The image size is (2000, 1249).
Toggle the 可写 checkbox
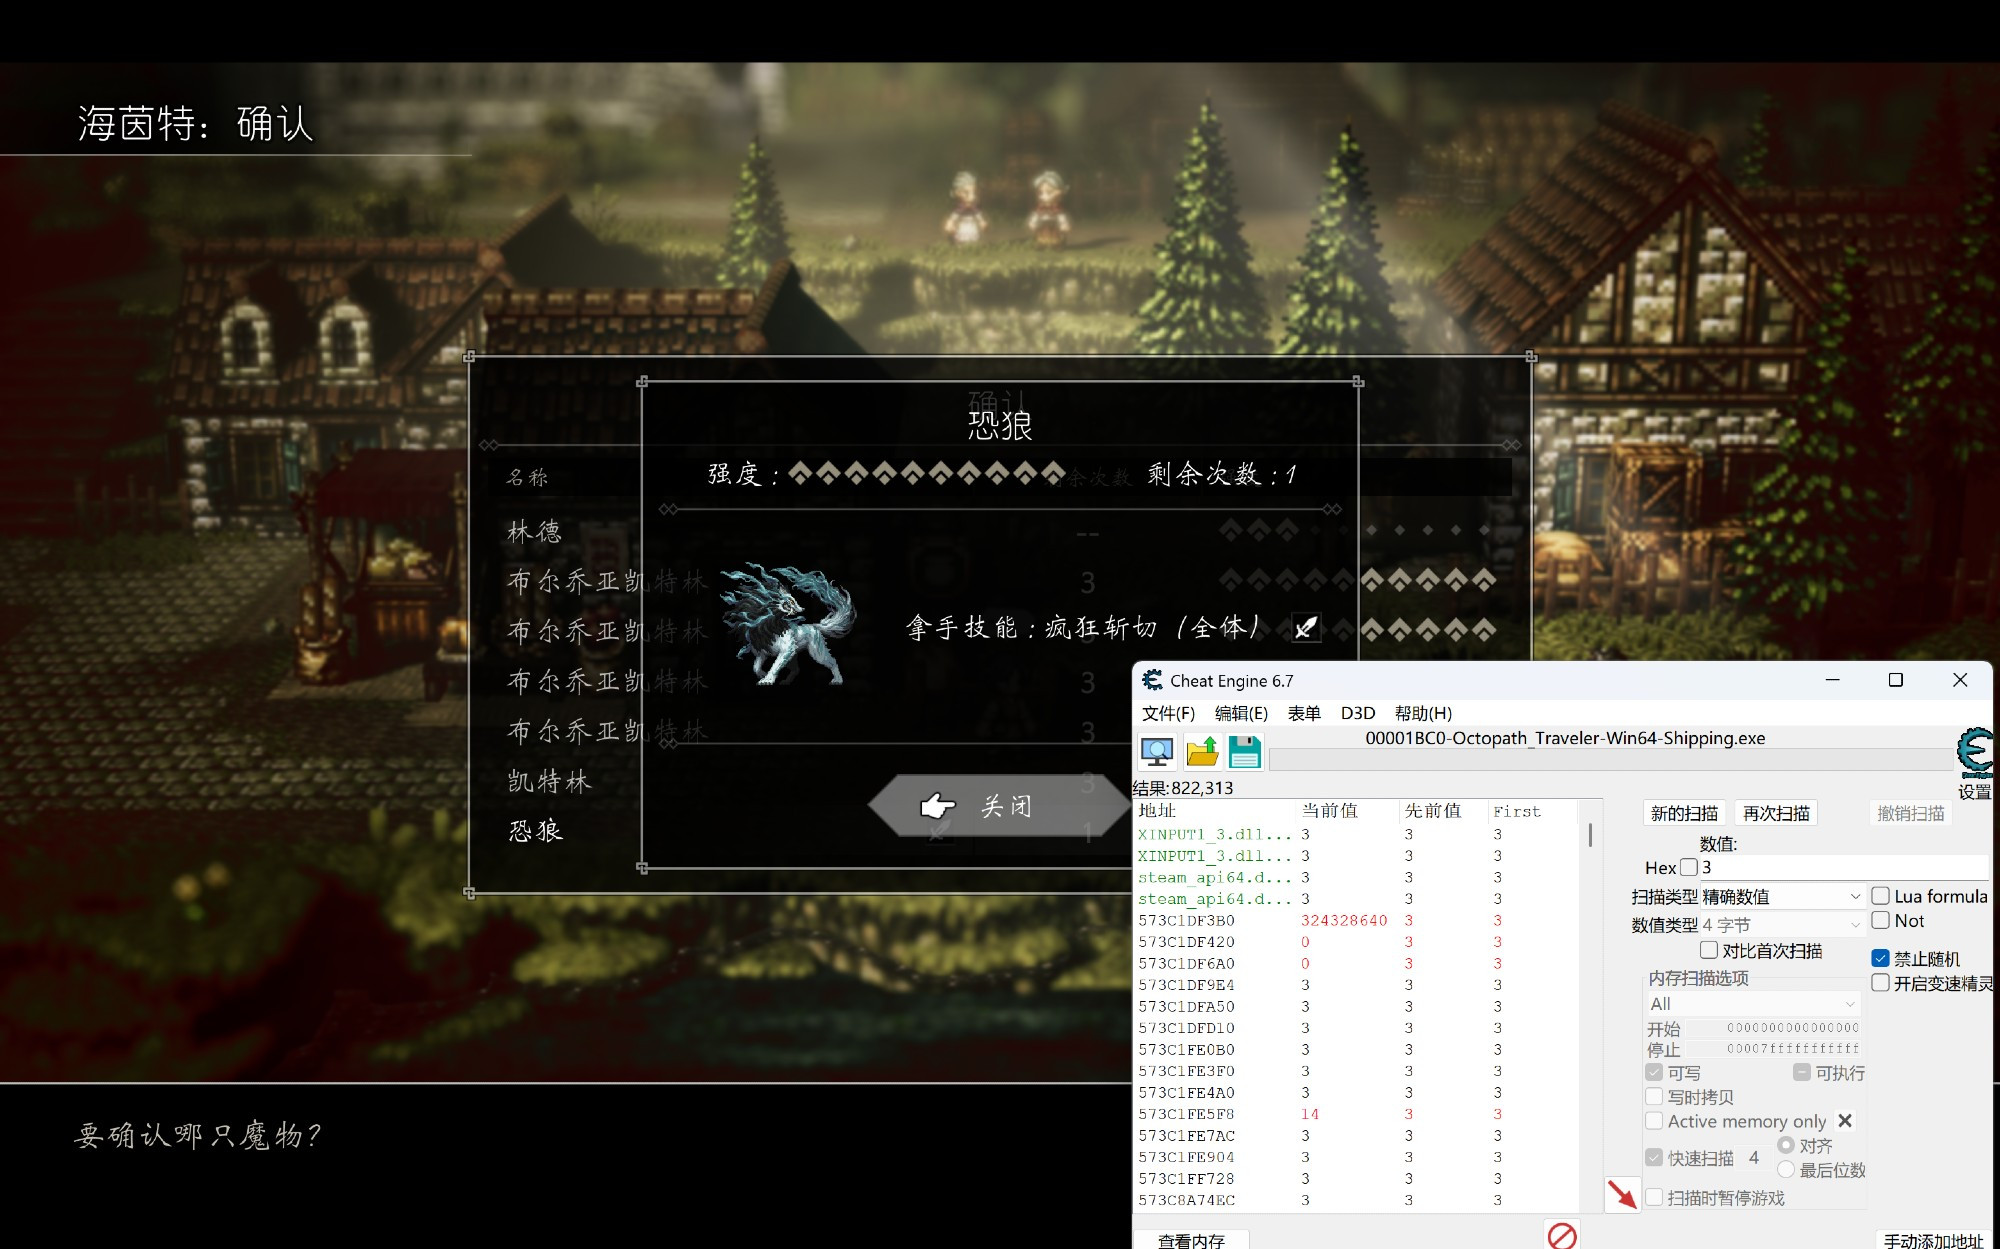(1654, 1072)
